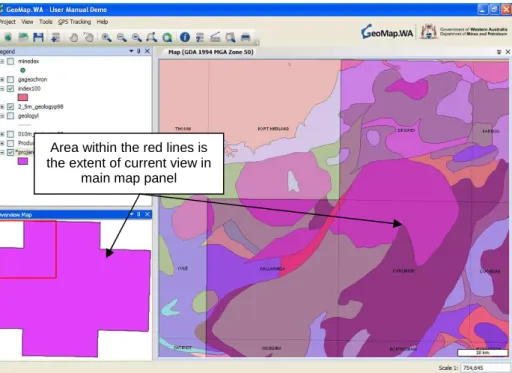Open the Legend panel dropdown arrow
This screenshot has height=373, width=512.
click(131, 51)
